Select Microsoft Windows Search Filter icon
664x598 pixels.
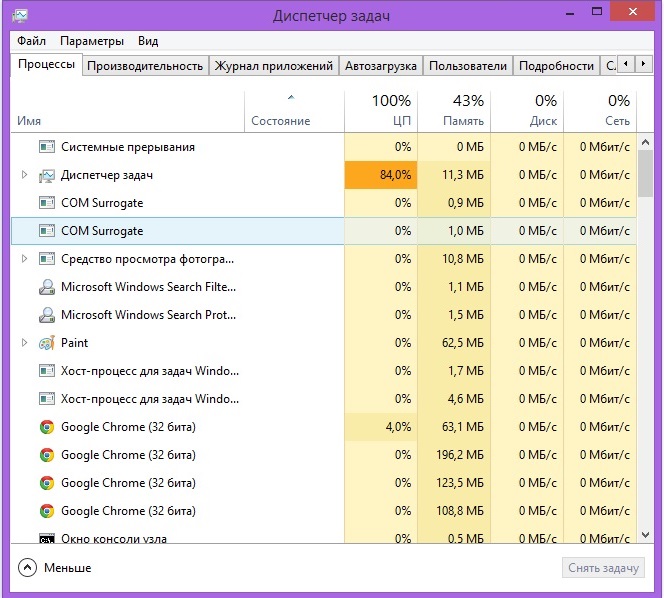coord(47,287)
